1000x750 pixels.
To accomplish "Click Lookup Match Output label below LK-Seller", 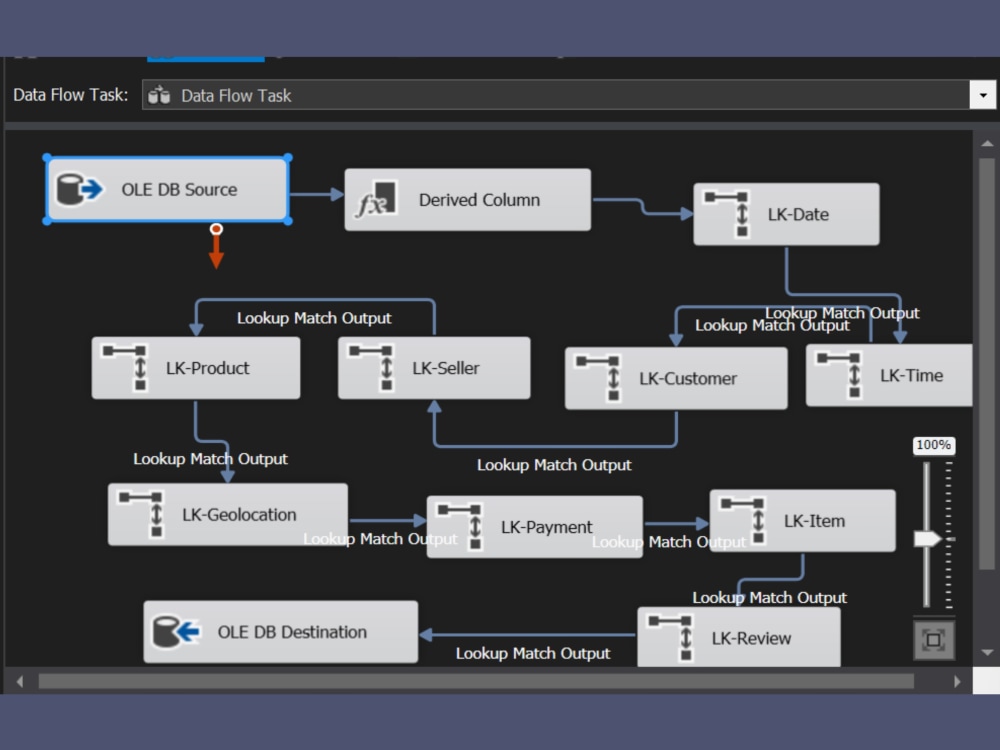I will 554,464.
